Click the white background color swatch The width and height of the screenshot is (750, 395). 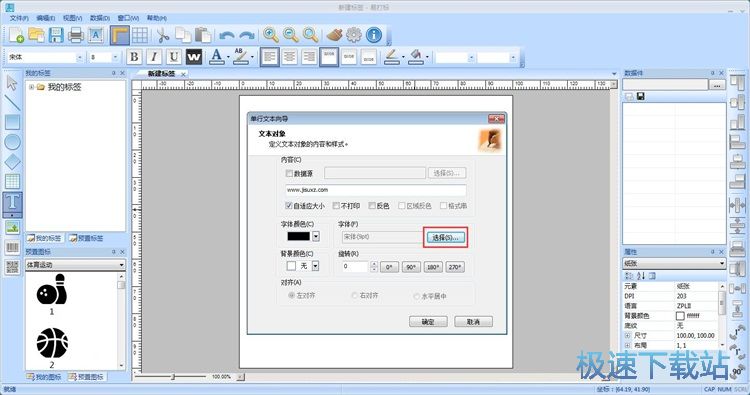[x=291, y=266]
